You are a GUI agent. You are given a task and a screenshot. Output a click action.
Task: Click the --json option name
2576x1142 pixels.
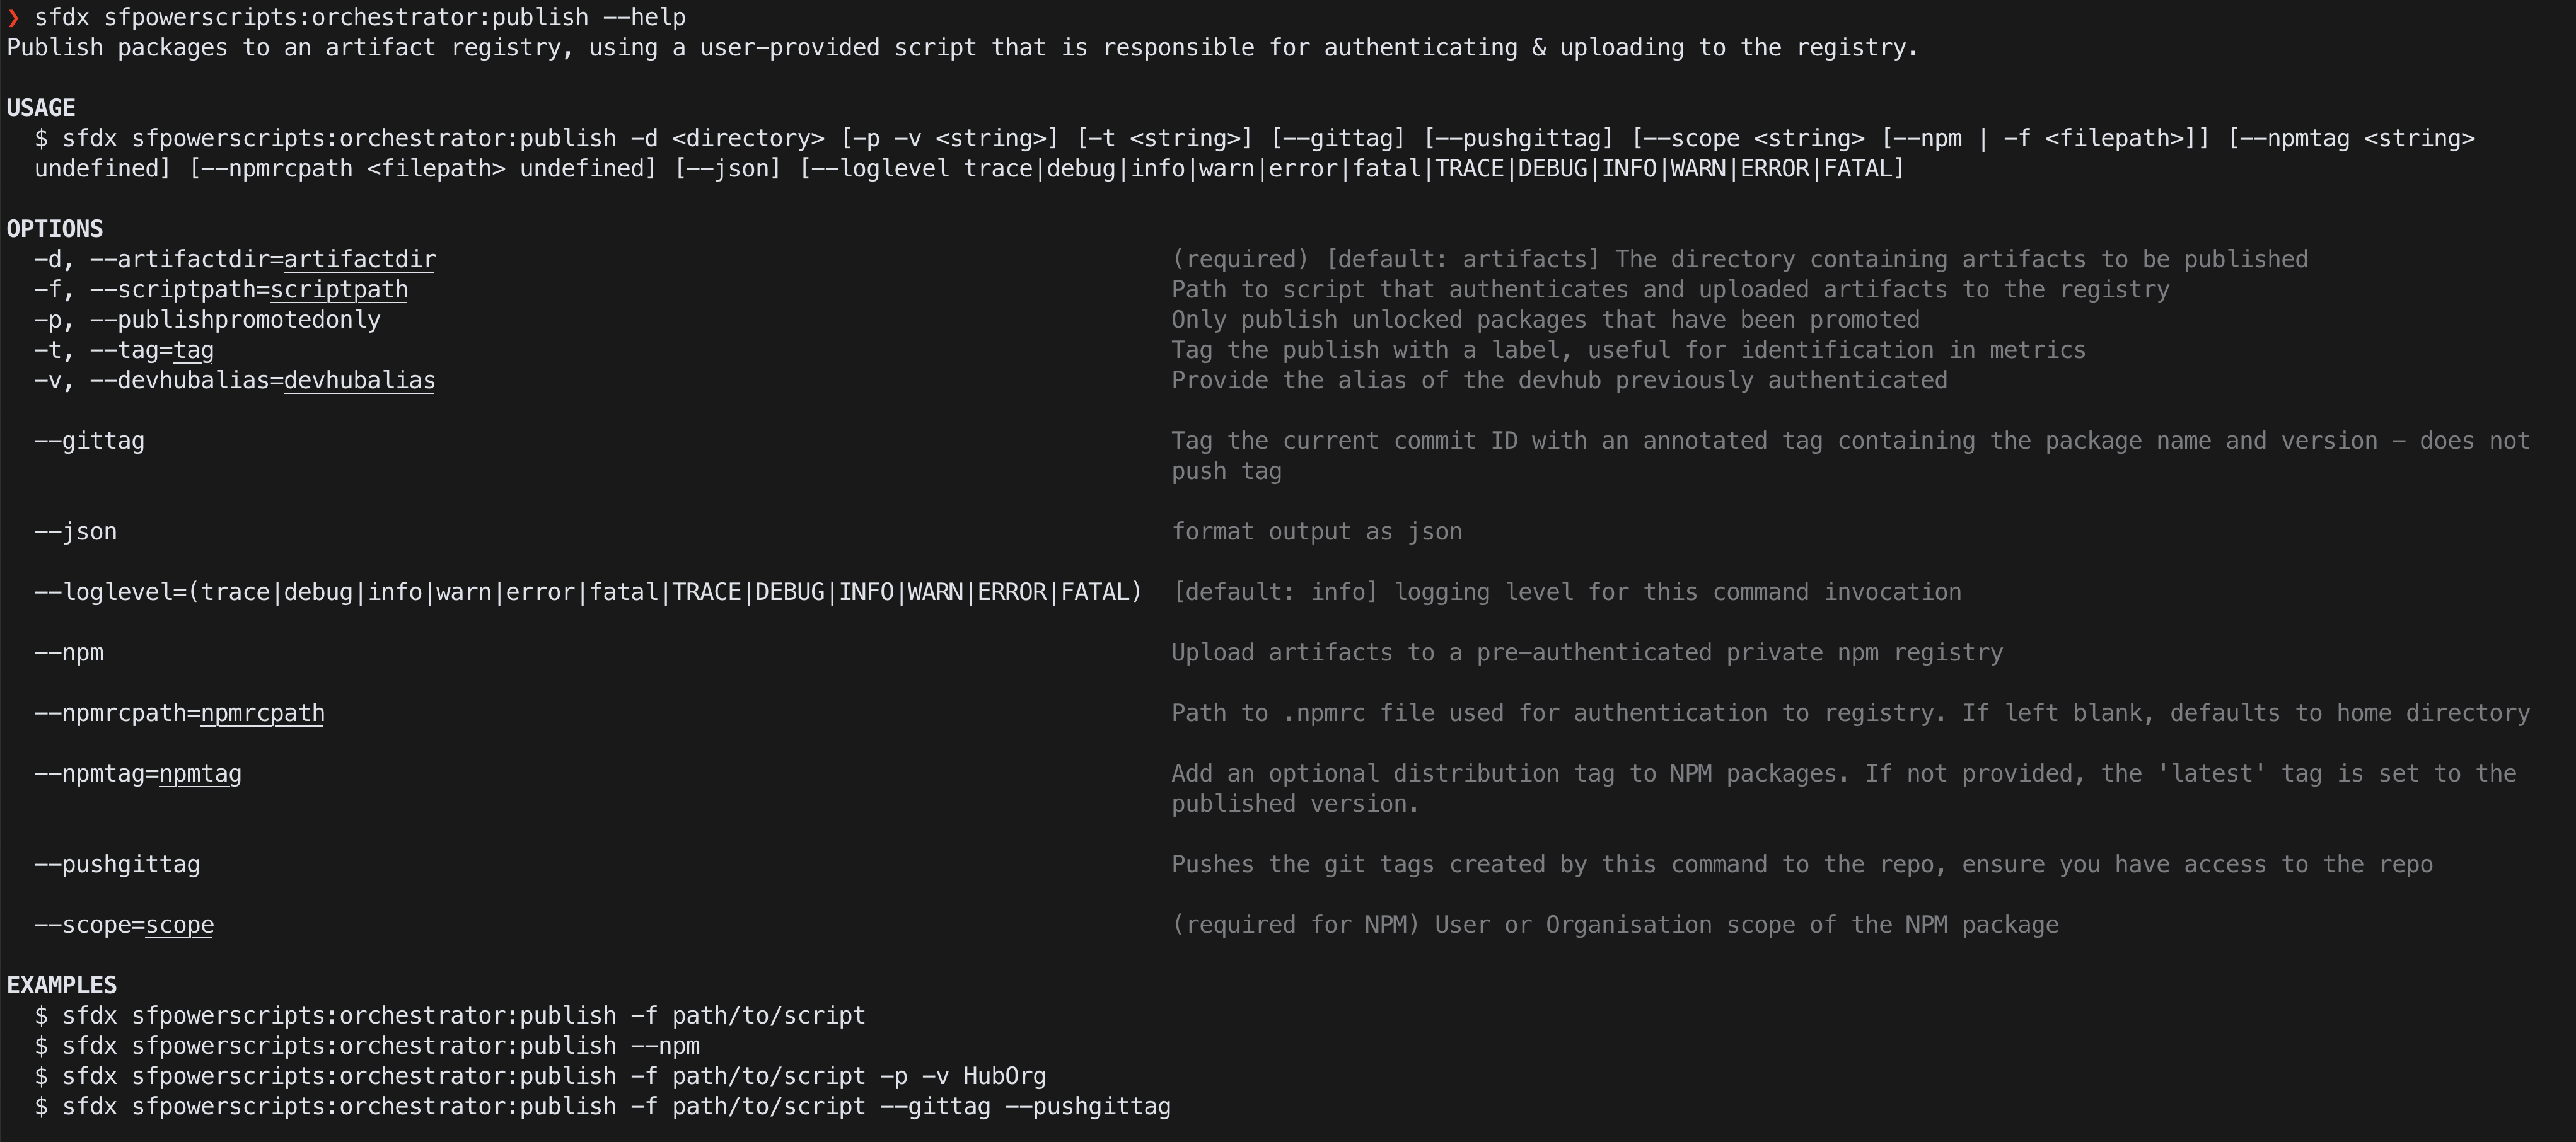[75, 532]
